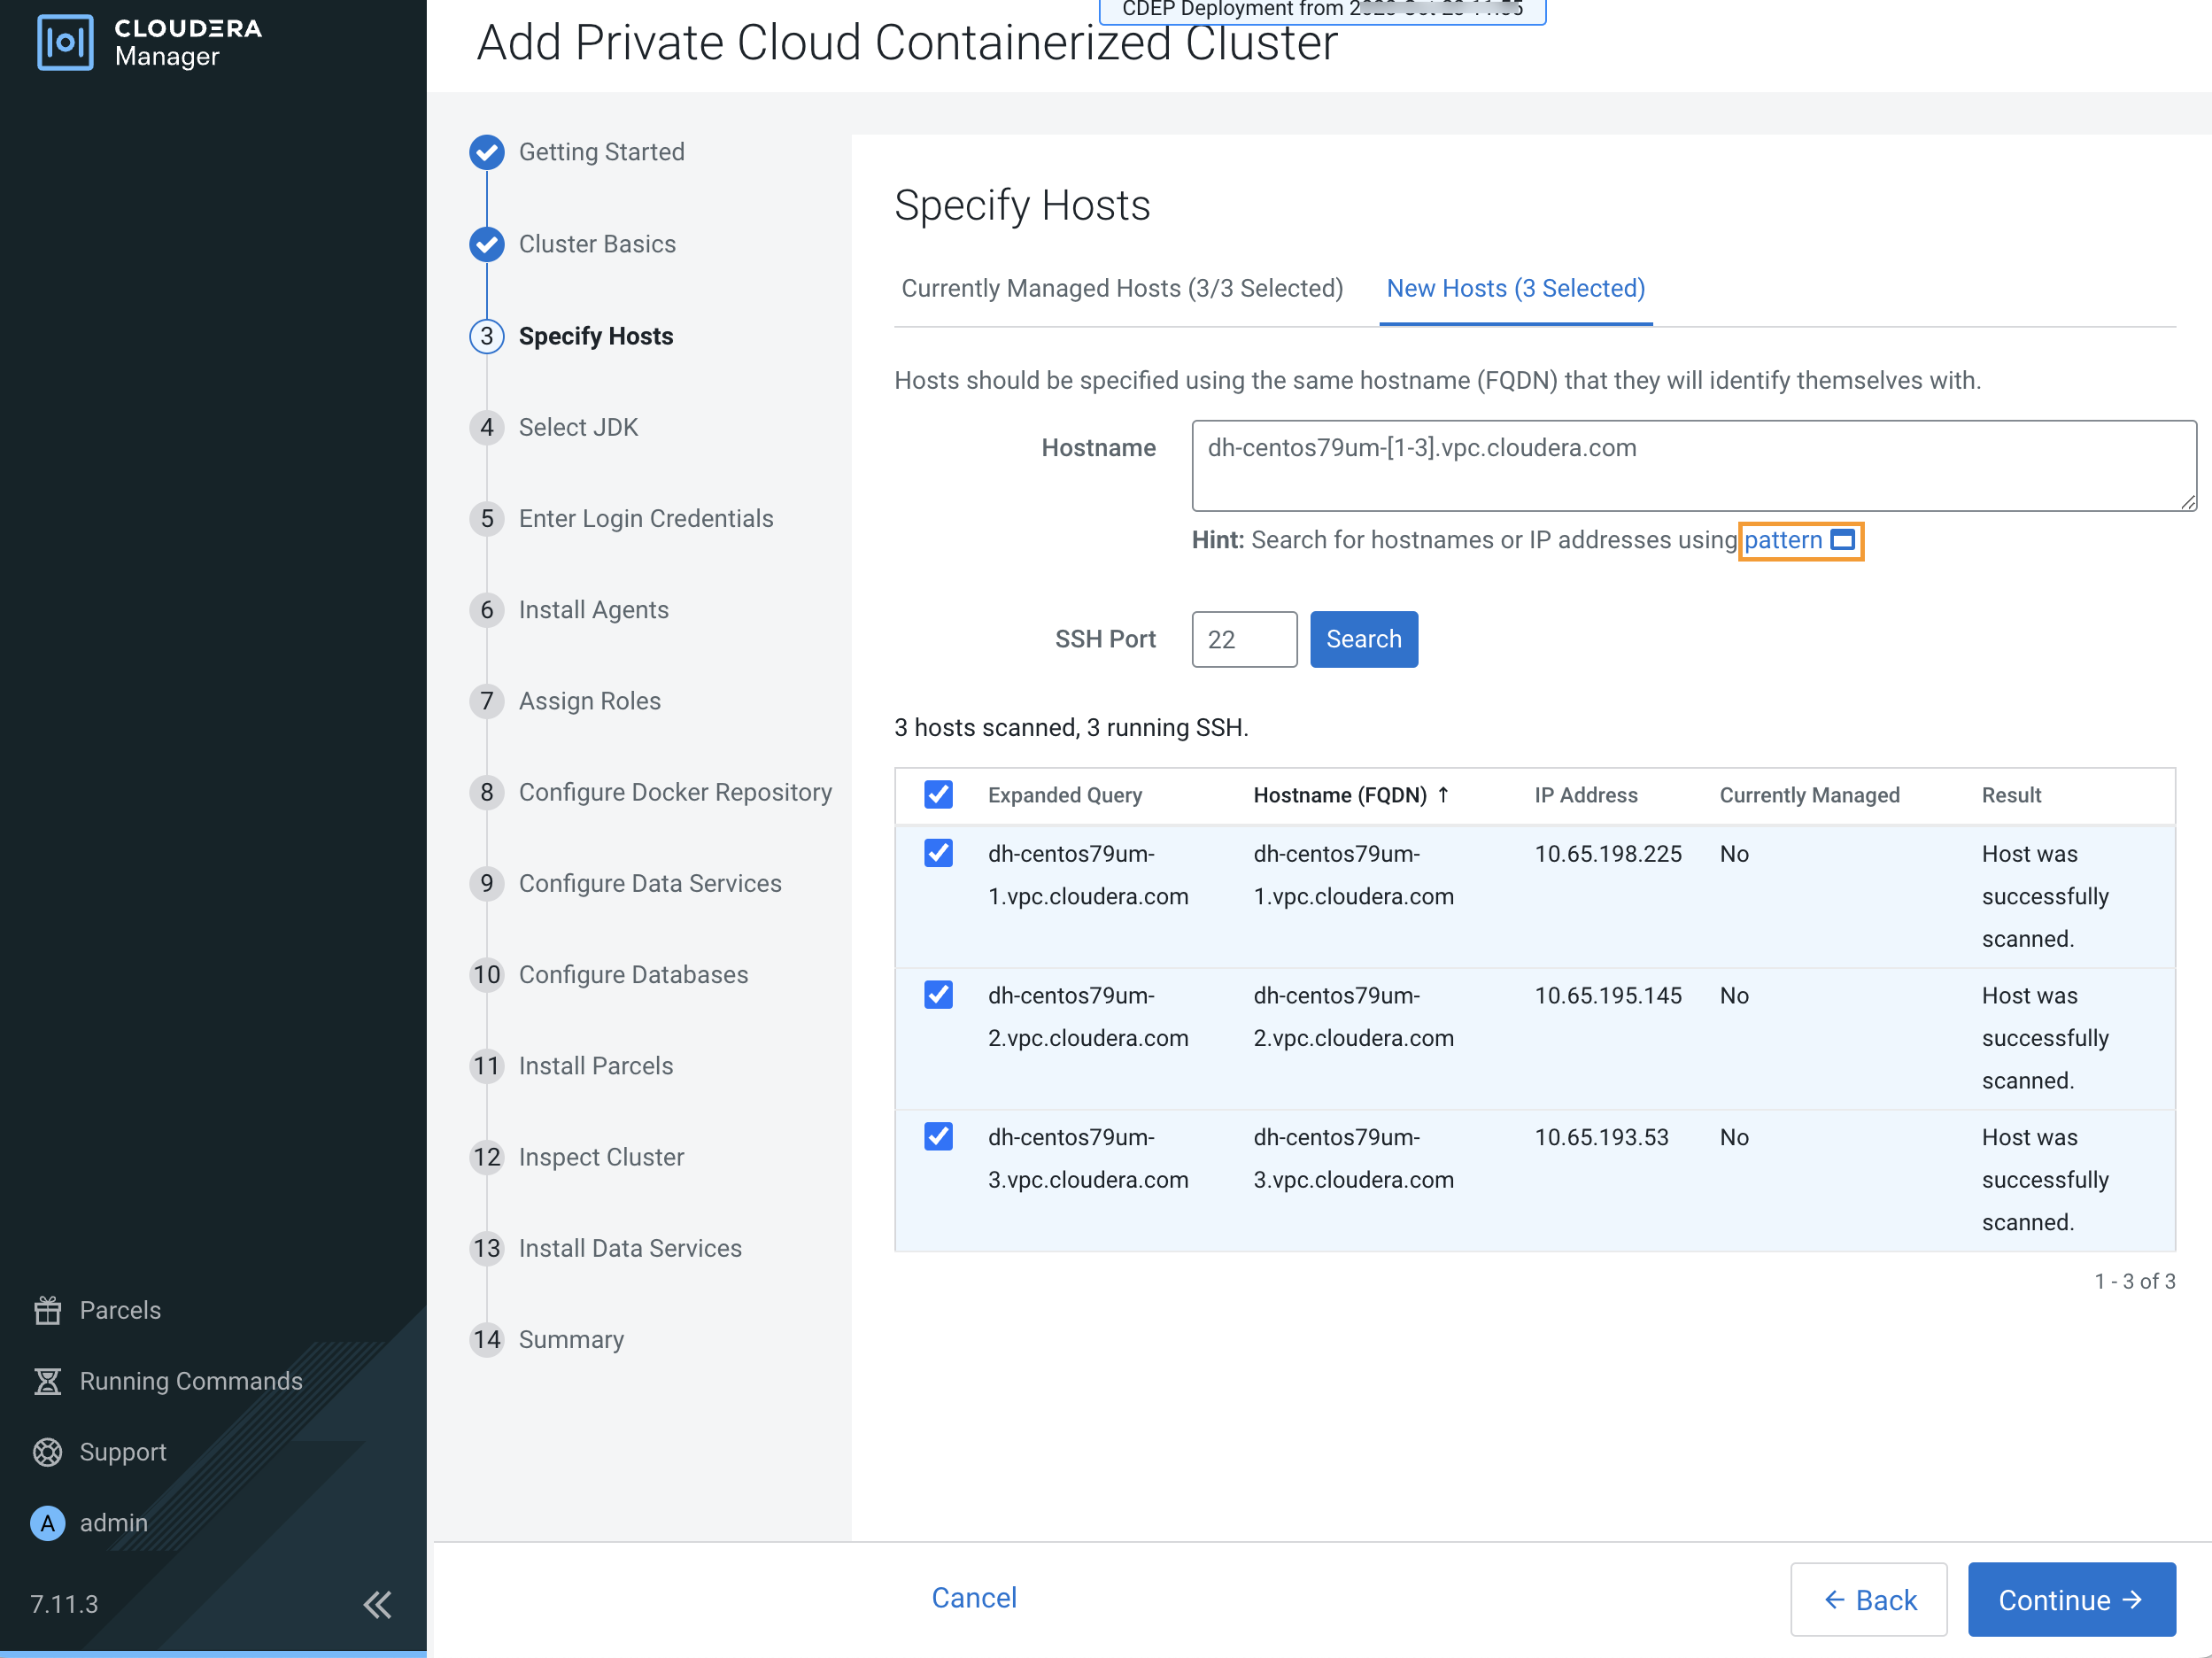Open Running Commands hourglass icon
Image resolution: width=2212 pixels, height=1658 pixels.
47,1381
